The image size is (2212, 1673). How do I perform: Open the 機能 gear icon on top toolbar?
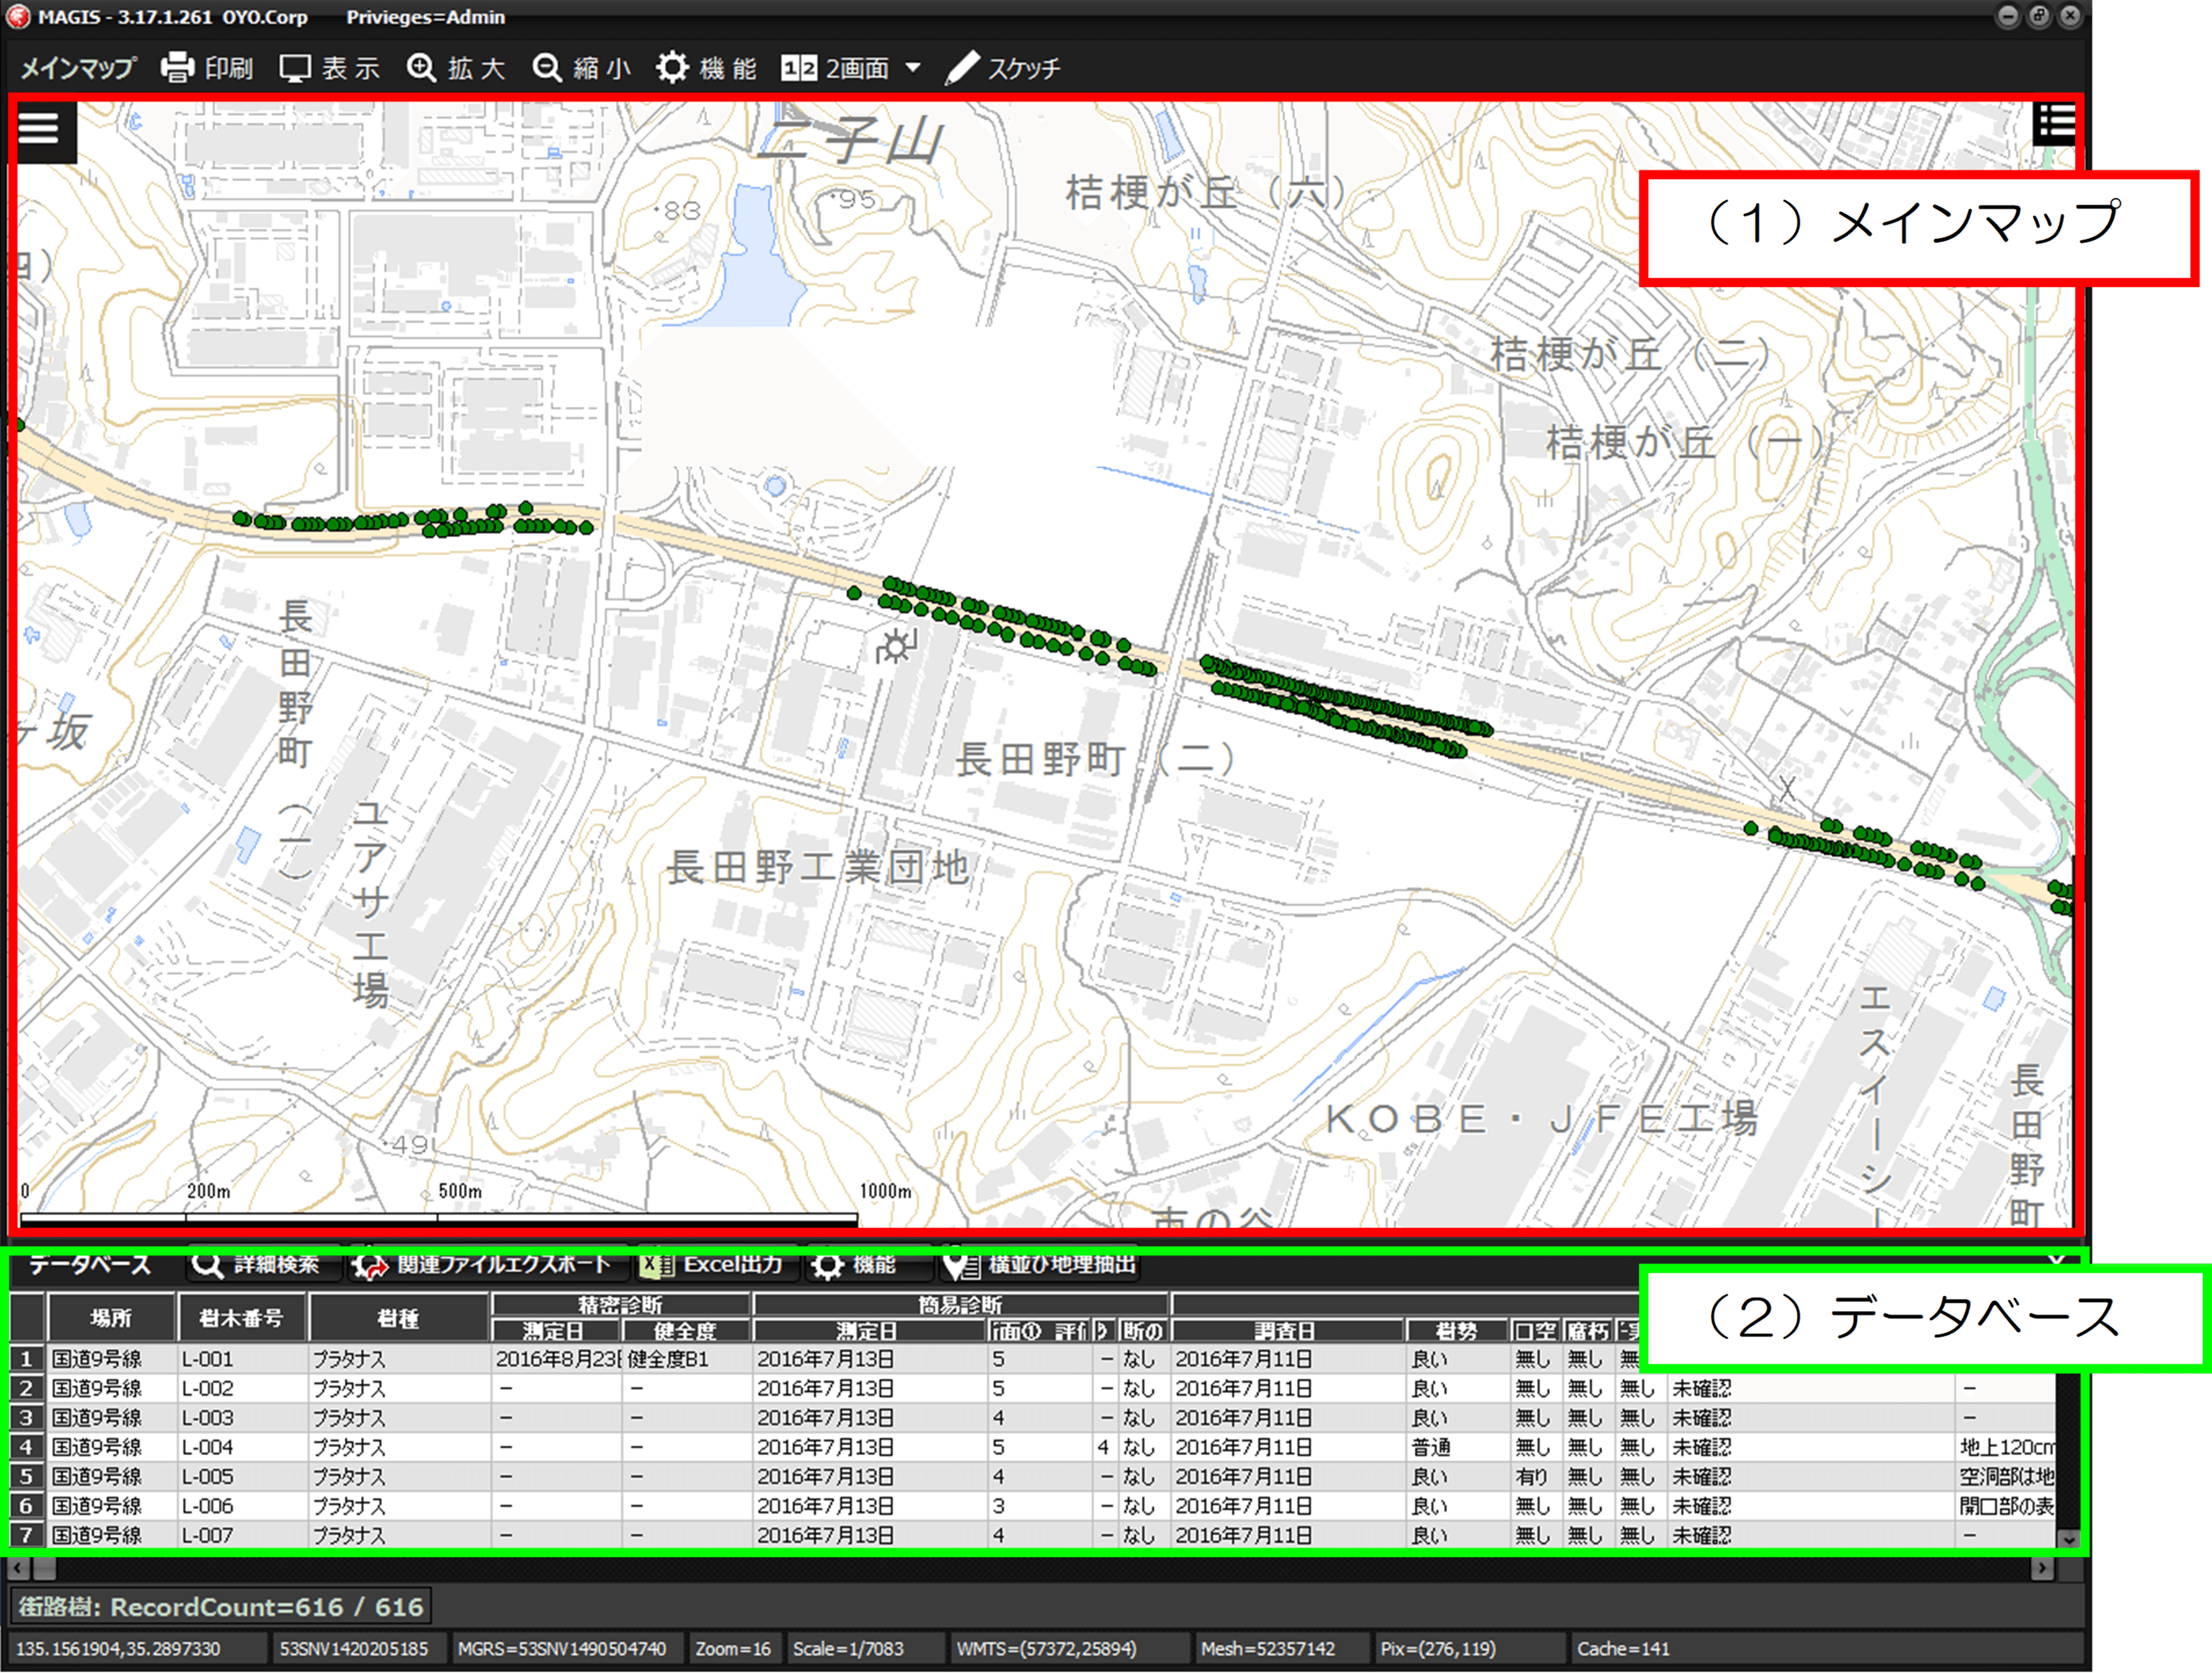(672, 68)
